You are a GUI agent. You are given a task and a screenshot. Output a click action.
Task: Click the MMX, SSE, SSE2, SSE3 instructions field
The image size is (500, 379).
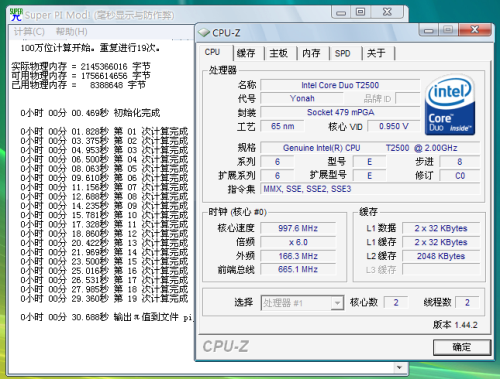pos(370,189)
